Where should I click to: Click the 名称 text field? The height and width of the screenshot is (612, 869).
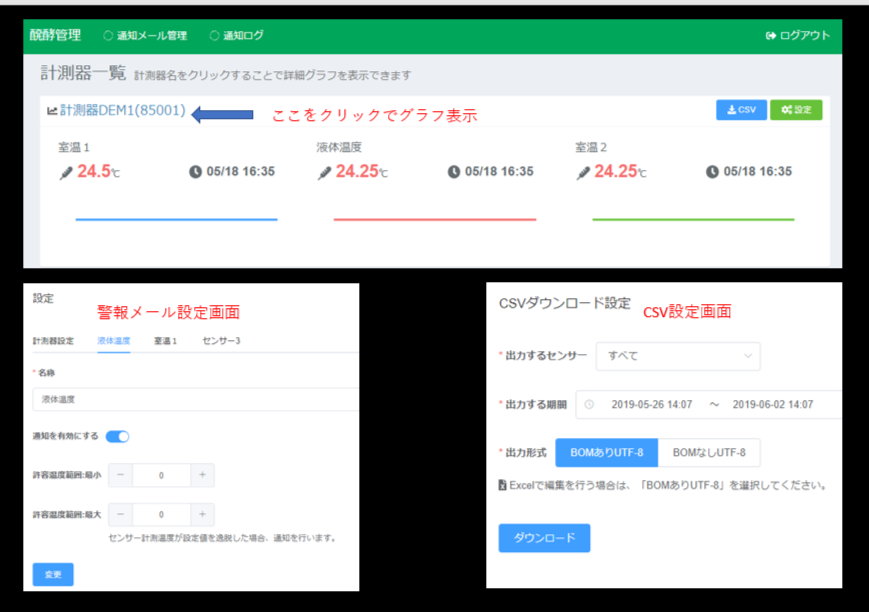[x=195, y=399]
